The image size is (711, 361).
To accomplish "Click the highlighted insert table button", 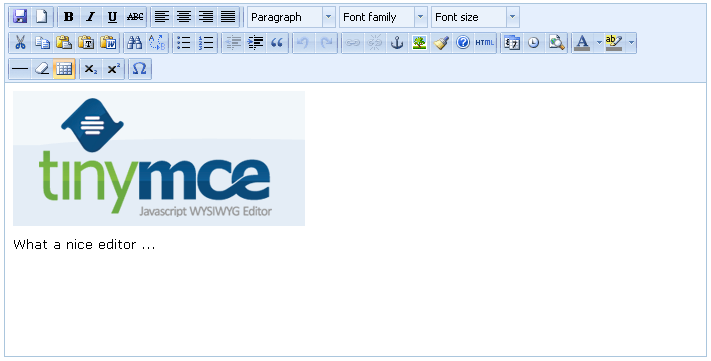I will point(64,69).
